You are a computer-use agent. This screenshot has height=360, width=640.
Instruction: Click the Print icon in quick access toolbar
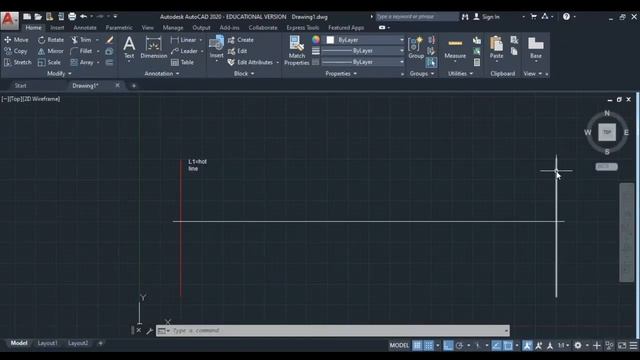pyautogui.click(x=72, y=16)
